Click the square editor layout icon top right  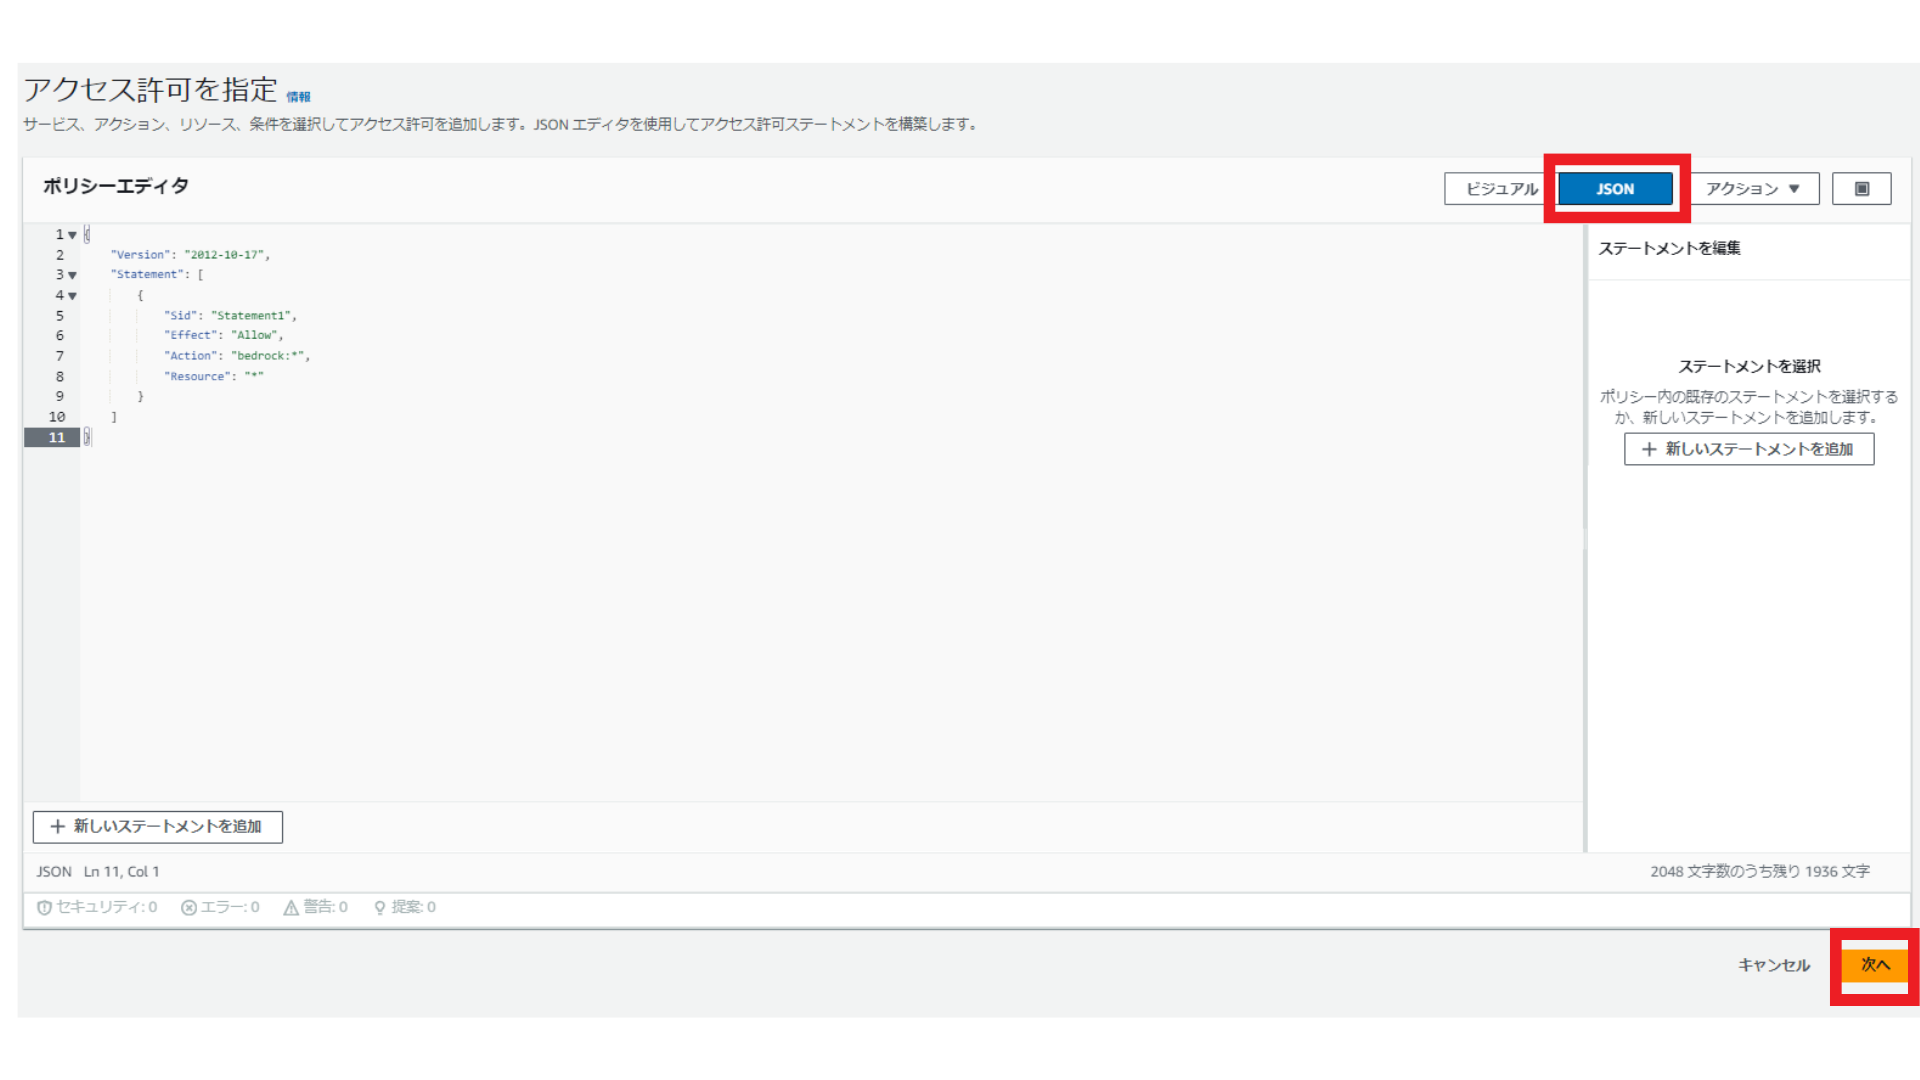point(1861,188)
